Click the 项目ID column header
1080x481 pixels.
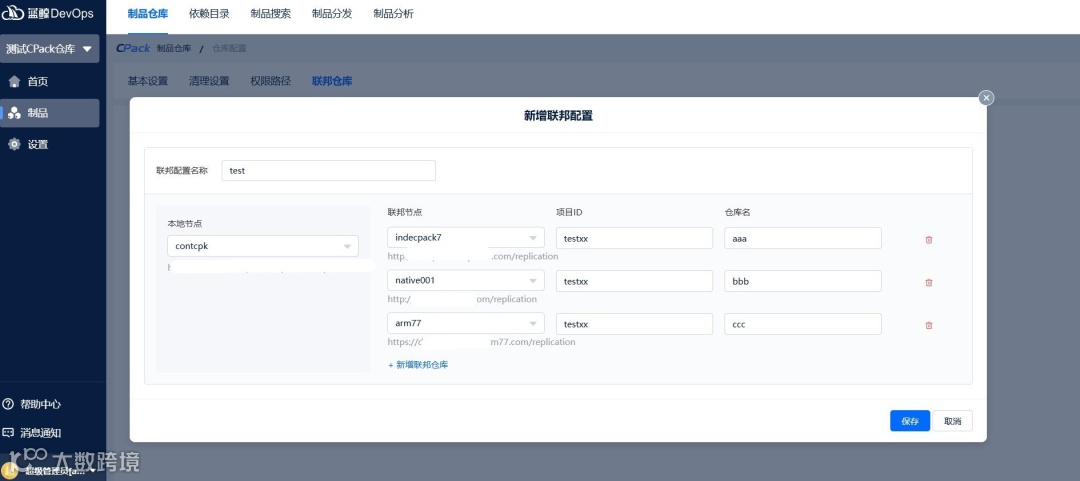(569, 212)
